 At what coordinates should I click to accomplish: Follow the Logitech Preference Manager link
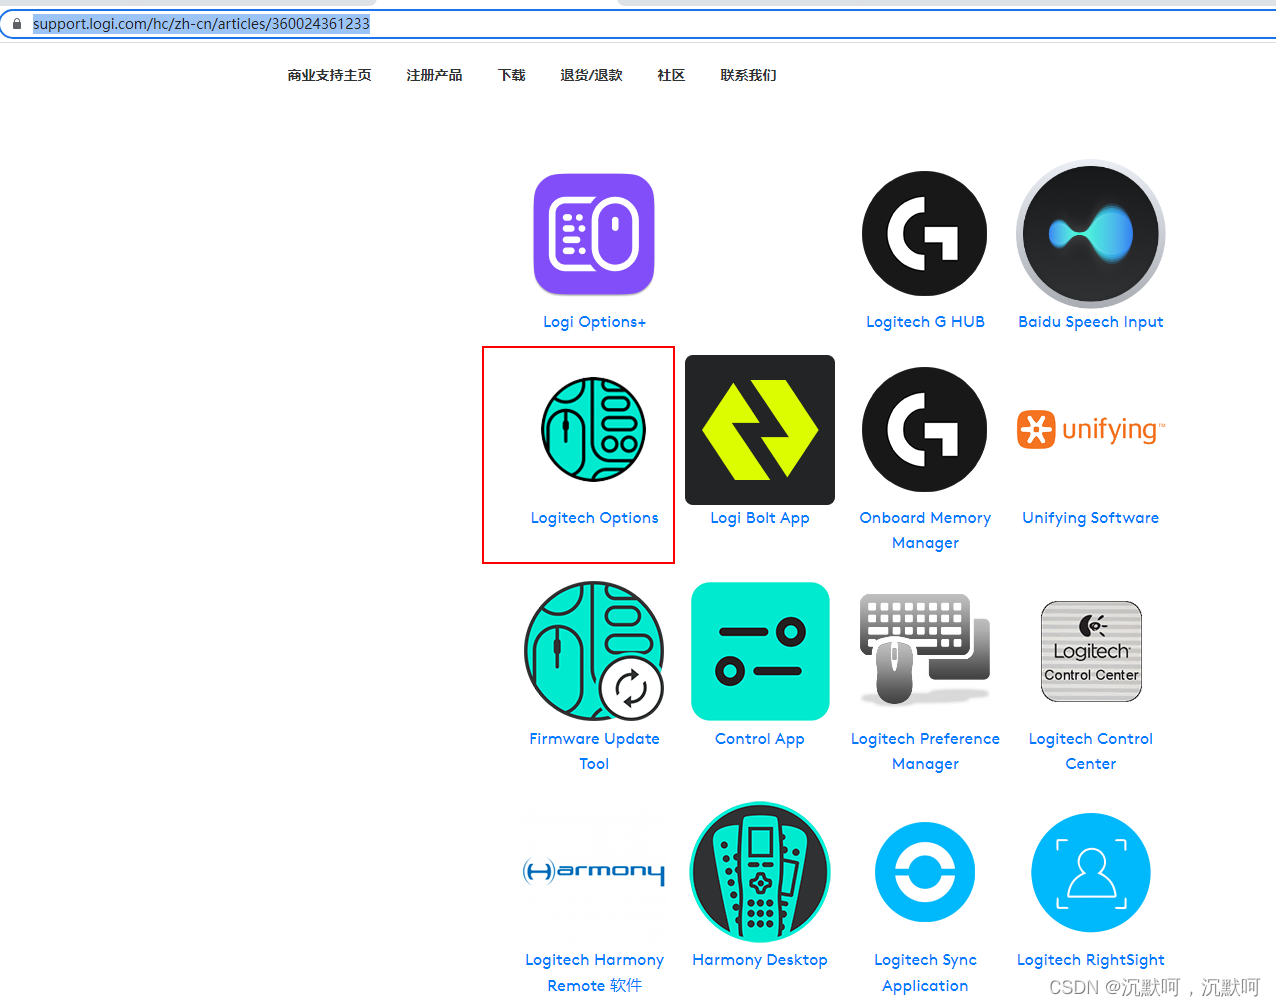click(925, 751)
